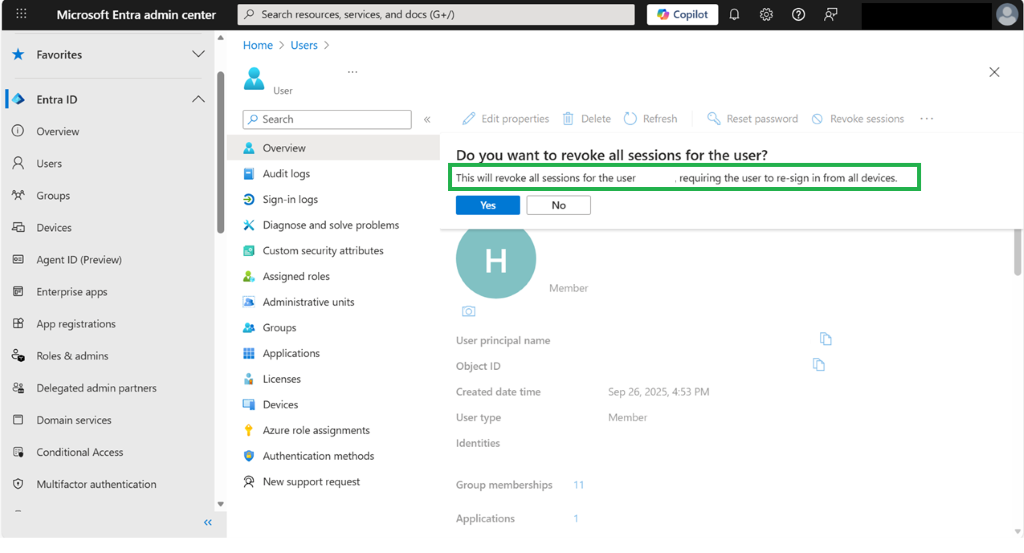
Task: Click the Created date time value
Action: point(658,392)
